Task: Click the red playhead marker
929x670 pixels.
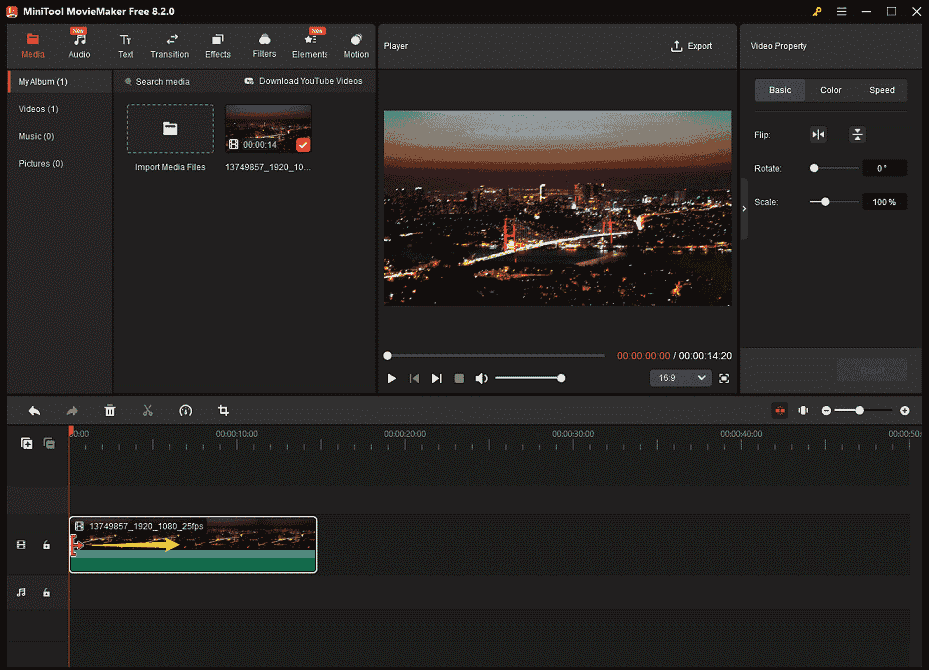Action: 71,431
